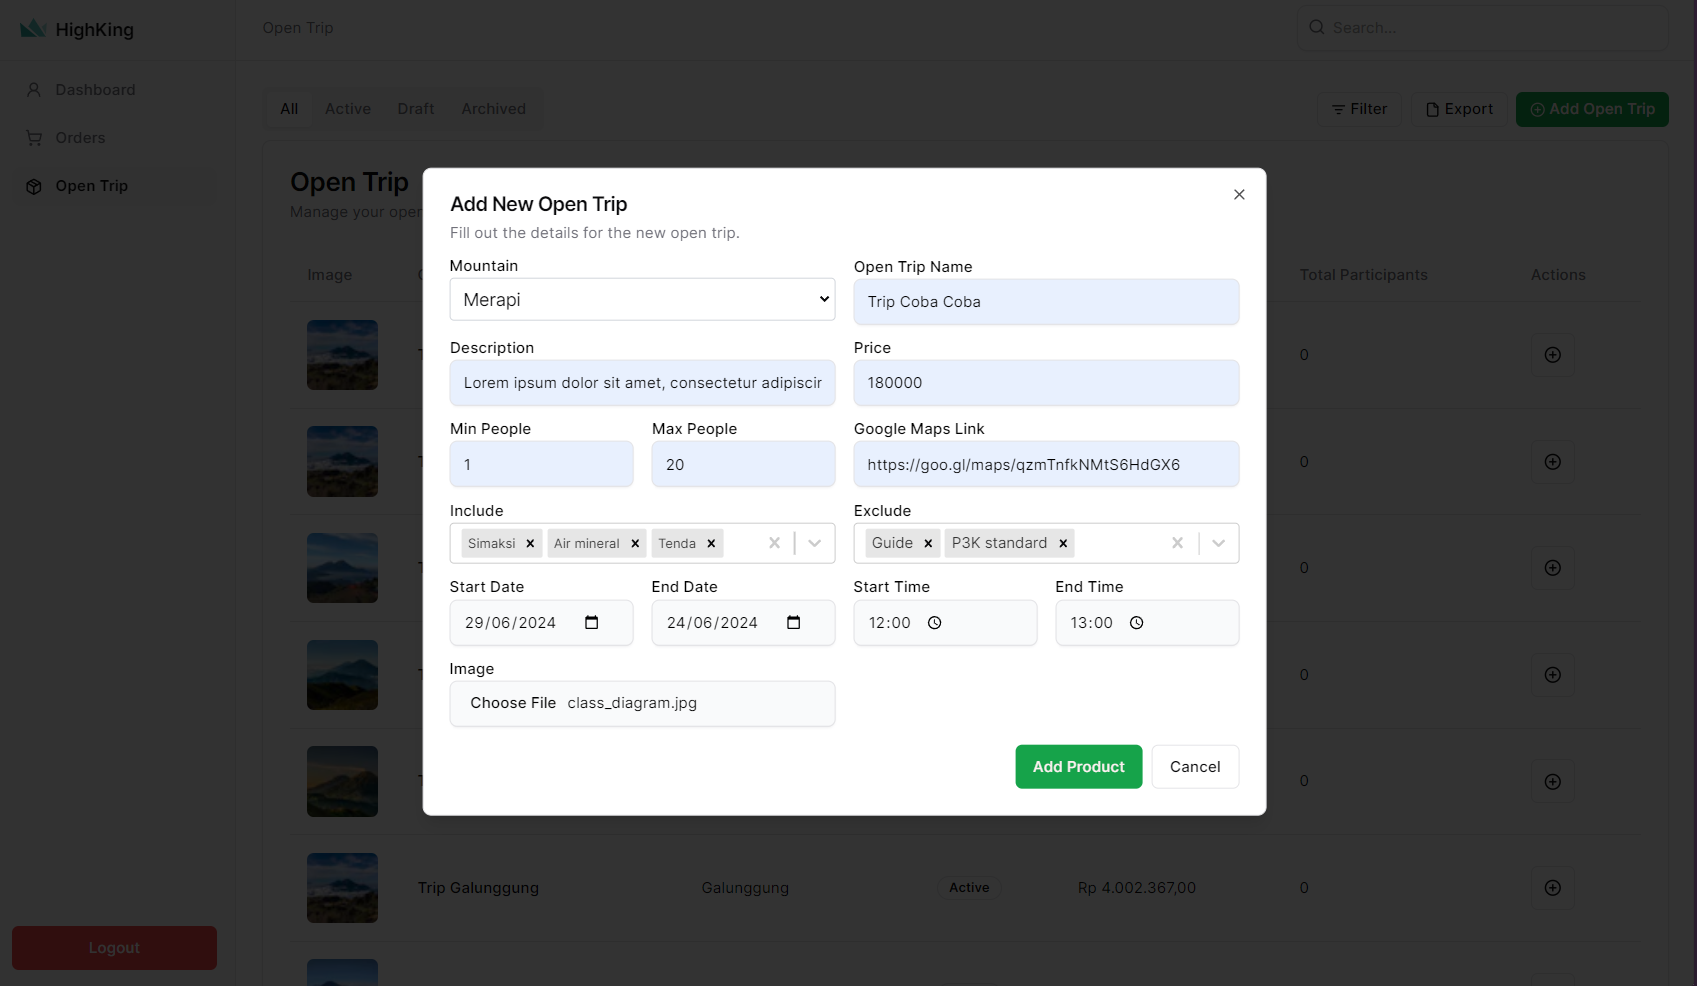Expand the Exclude options dropdown
This screenshot has width=1697, height=986.
pyautogui.click(x=1219, y=543)
